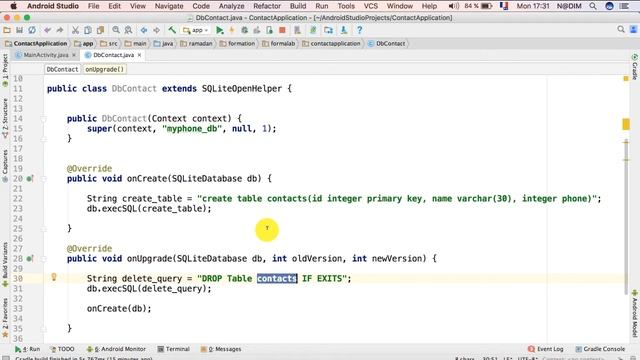The height and width of the screenshot is (360, 640).
Task: Open the Terminal panel
Action: (x=174, y=349)
